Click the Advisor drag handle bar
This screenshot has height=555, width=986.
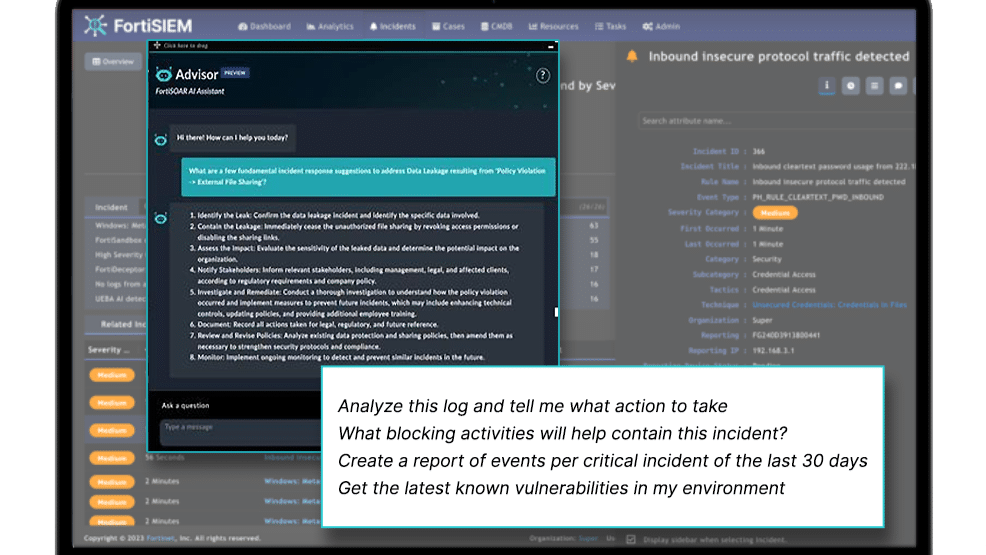click(353, 46)
